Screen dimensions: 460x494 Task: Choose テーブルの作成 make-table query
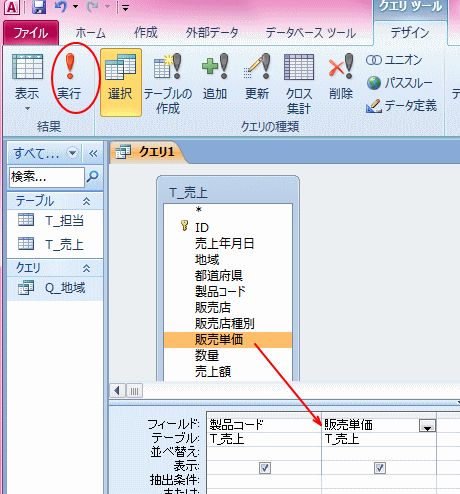pyautogui.click(x=168, y=84)
